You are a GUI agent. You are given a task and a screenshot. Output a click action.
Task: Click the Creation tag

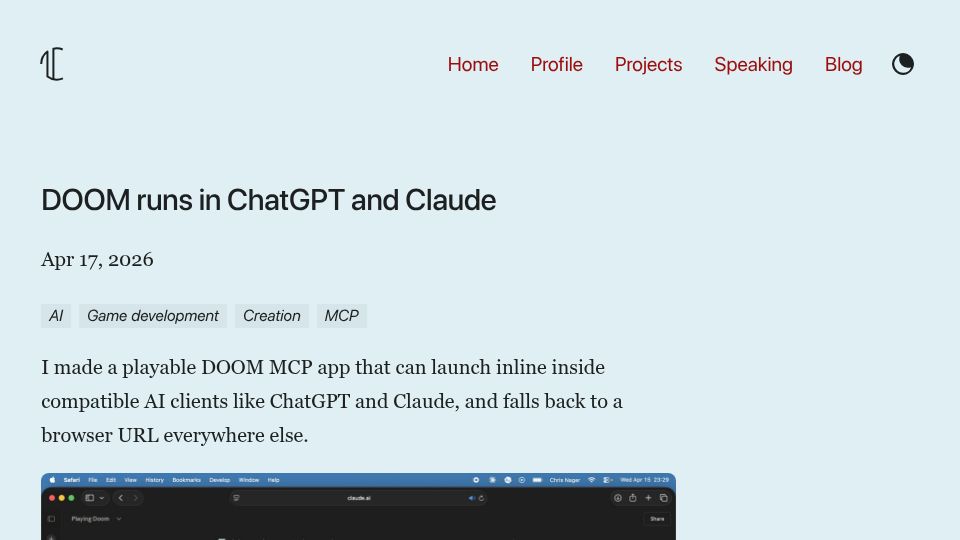(x=272, y=316)
